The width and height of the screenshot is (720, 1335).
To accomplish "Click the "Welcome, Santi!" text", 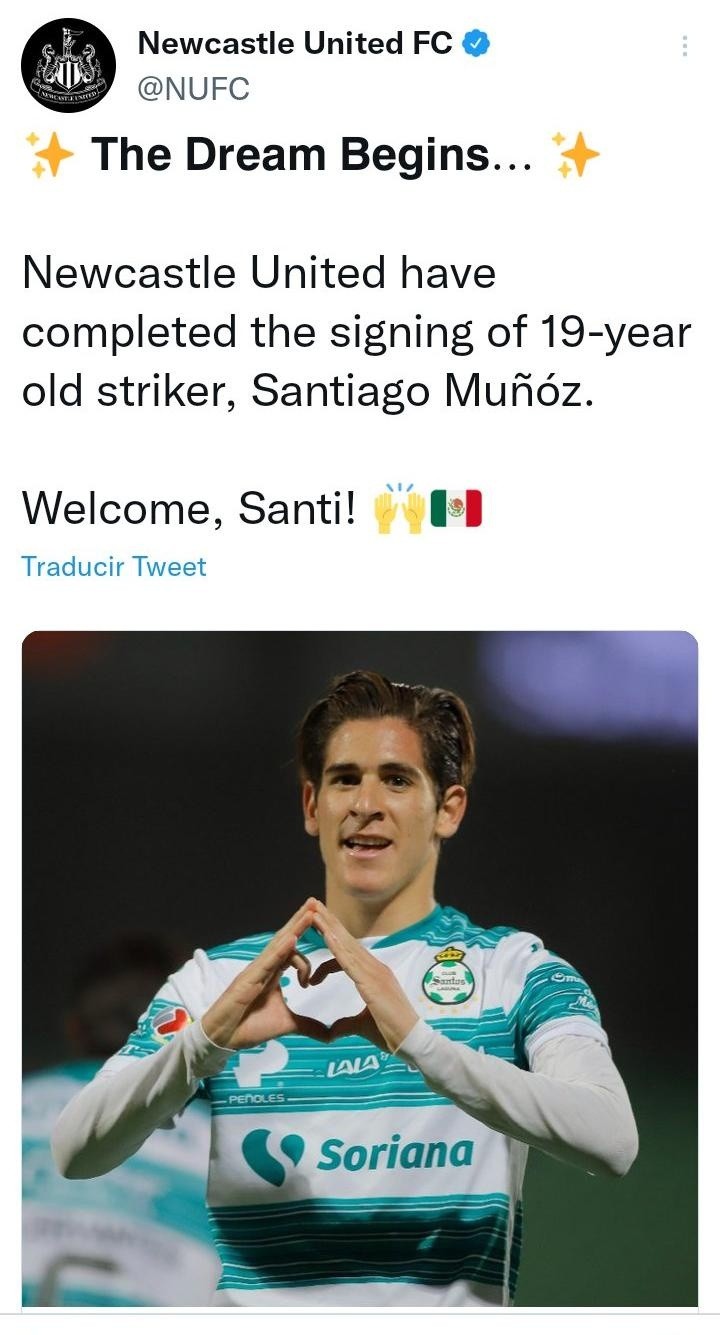I will pos(188,509).
